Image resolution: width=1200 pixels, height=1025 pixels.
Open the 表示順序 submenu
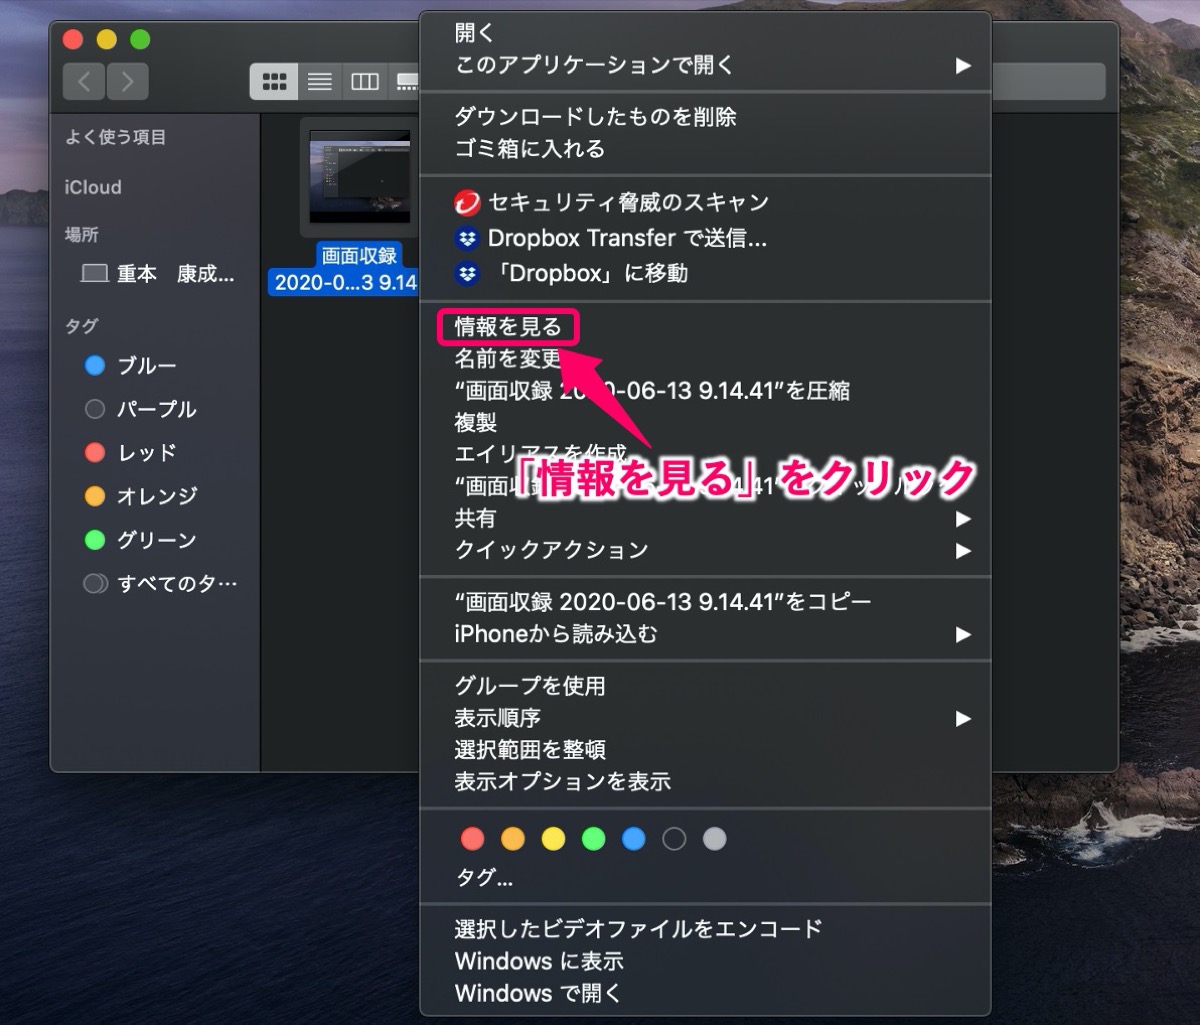[705, 718]
